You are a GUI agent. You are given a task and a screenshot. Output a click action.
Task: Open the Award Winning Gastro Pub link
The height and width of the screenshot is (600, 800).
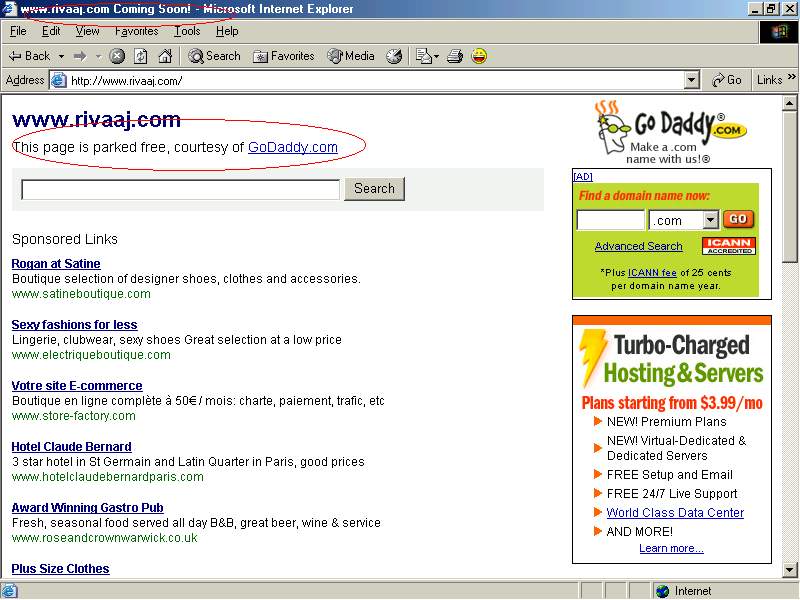[x=87, y=508]
